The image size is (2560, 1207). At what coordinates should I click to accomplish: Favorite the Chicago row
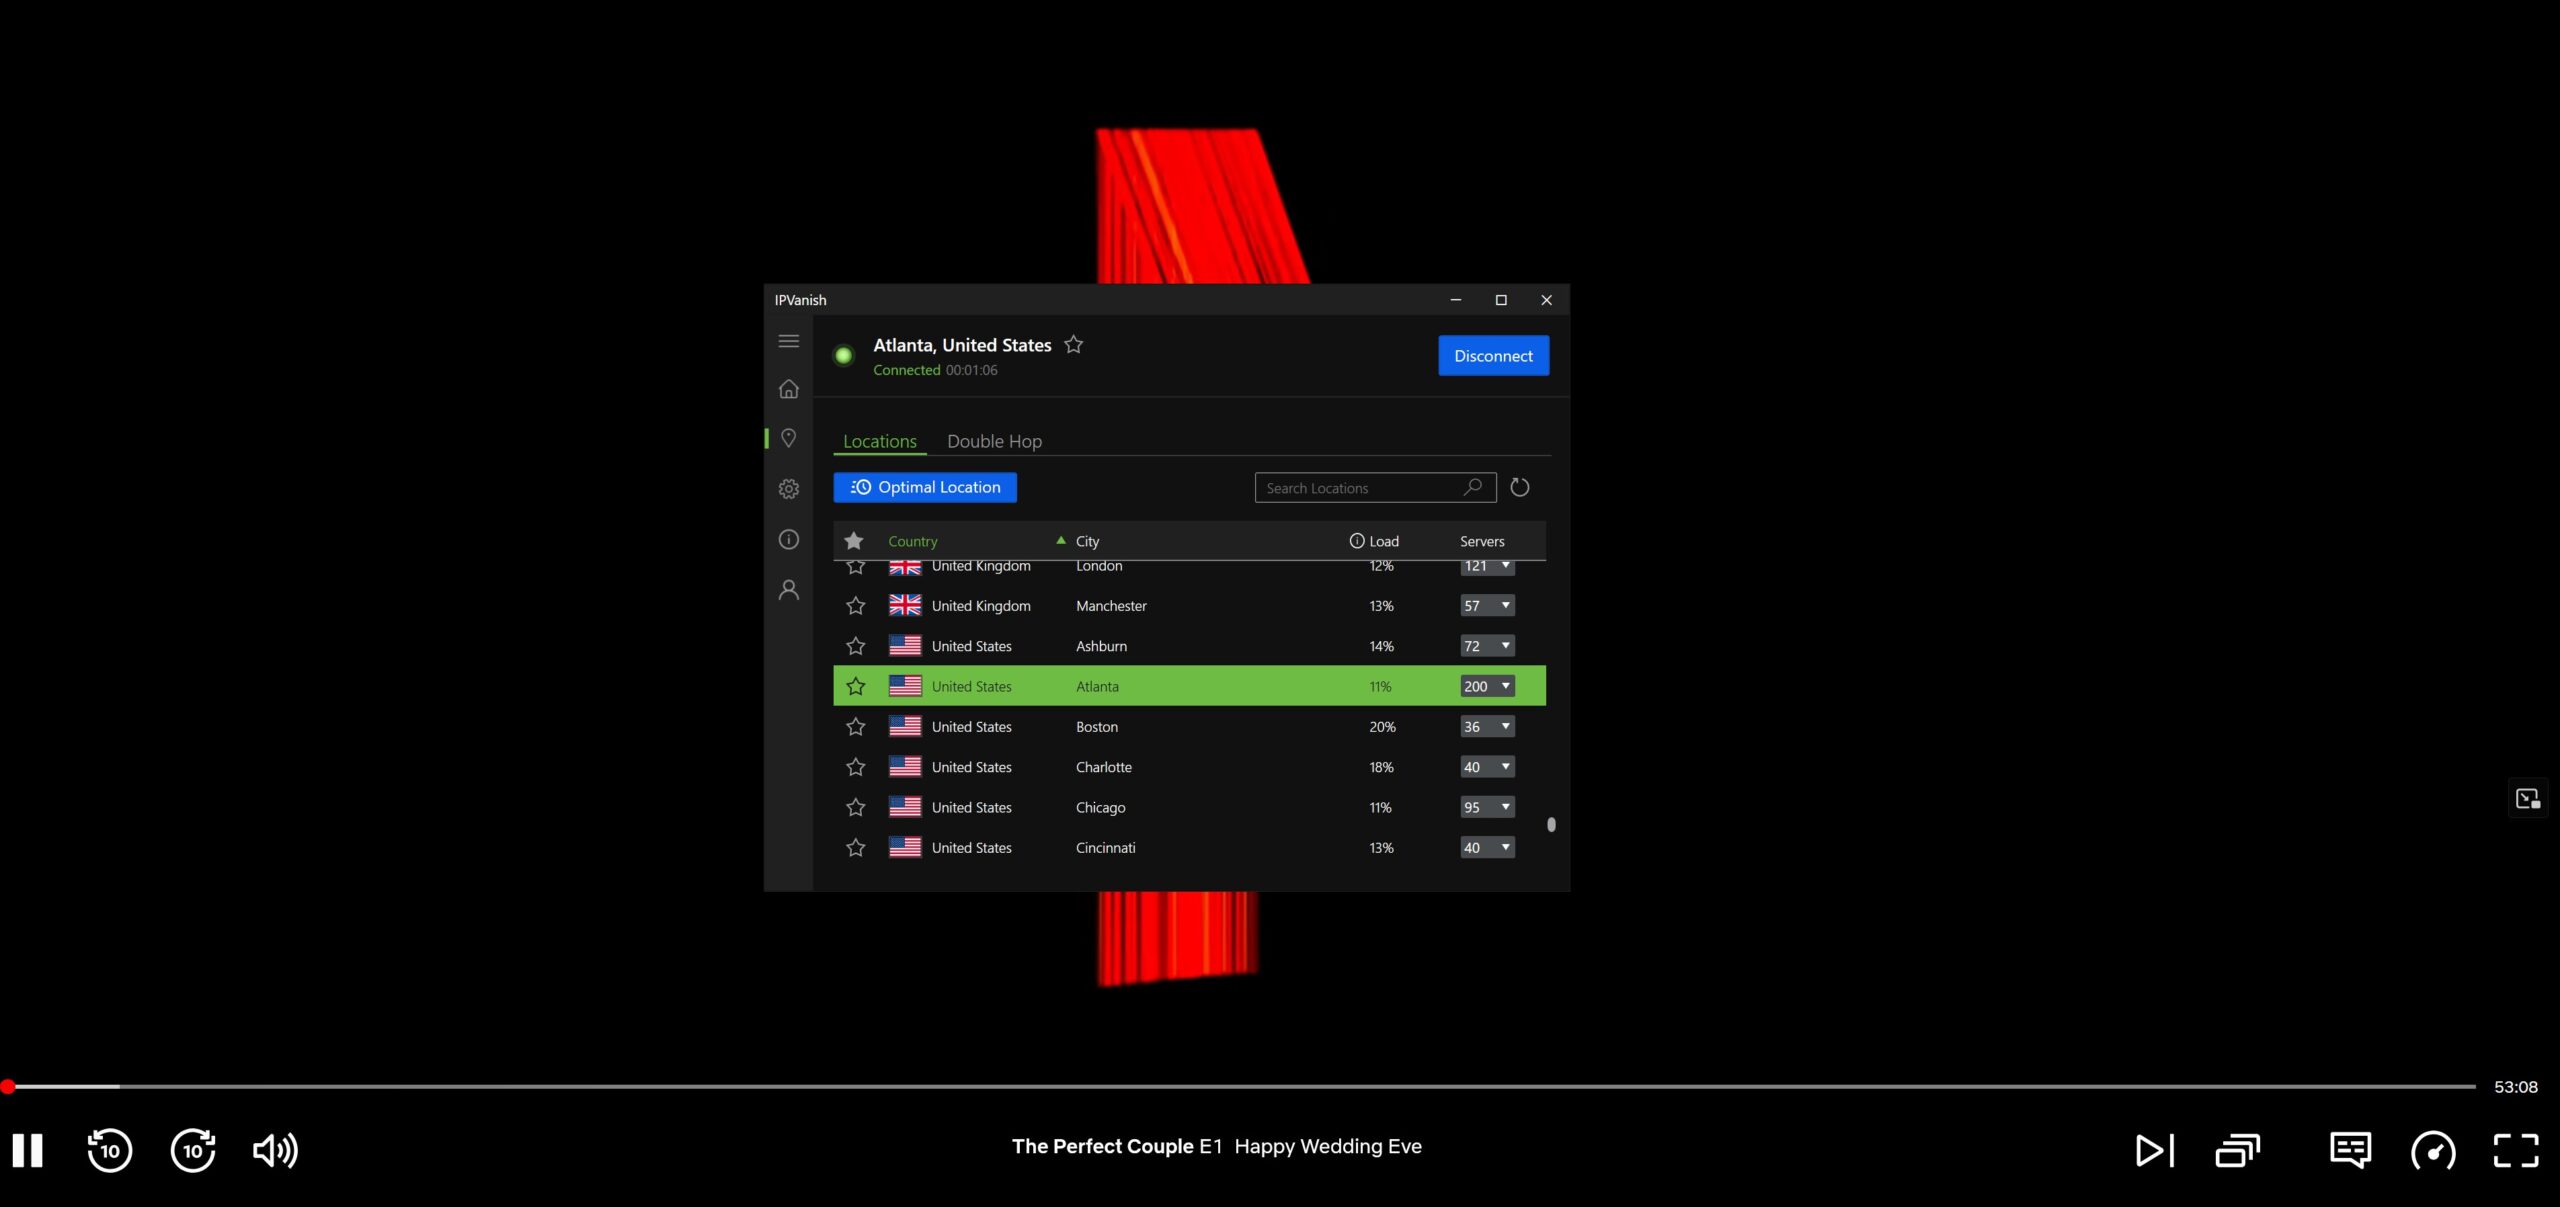(x=855, y=807)
